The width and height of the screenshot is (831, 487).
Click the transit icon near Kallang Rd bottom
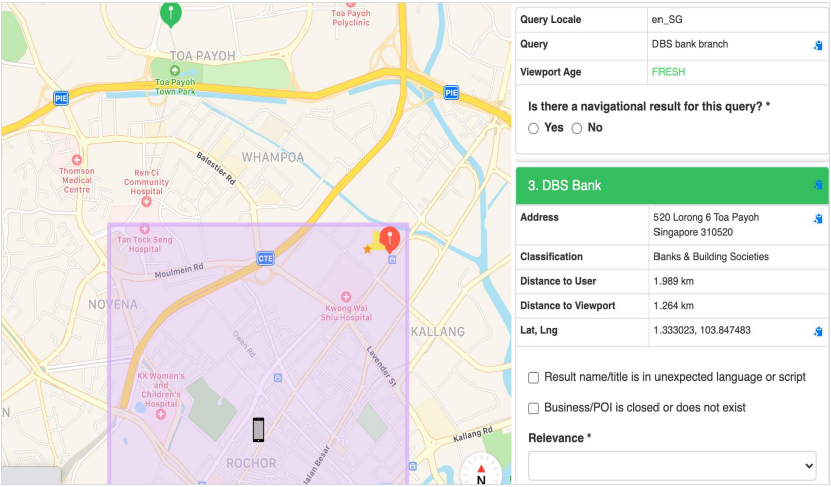(413, 466)
